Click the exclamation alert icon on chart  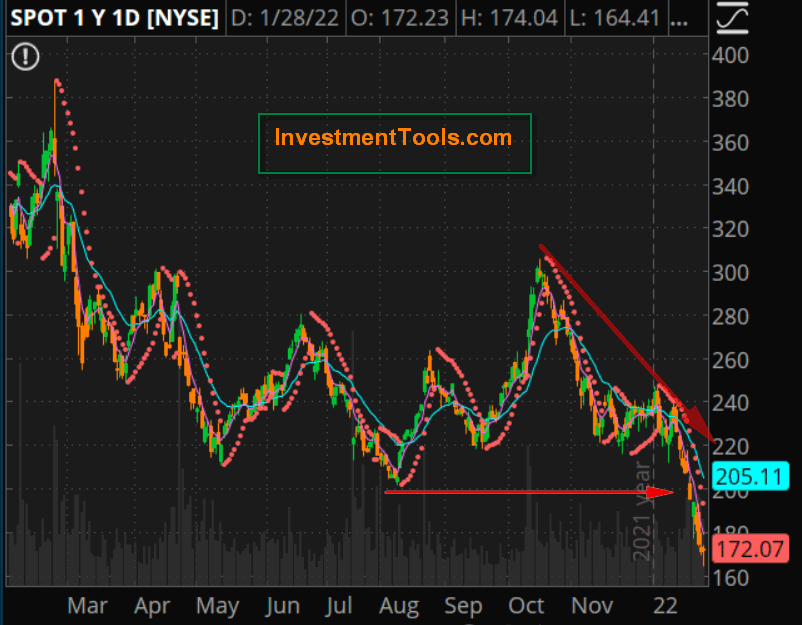pyautogui.click(x=25, y=56)
